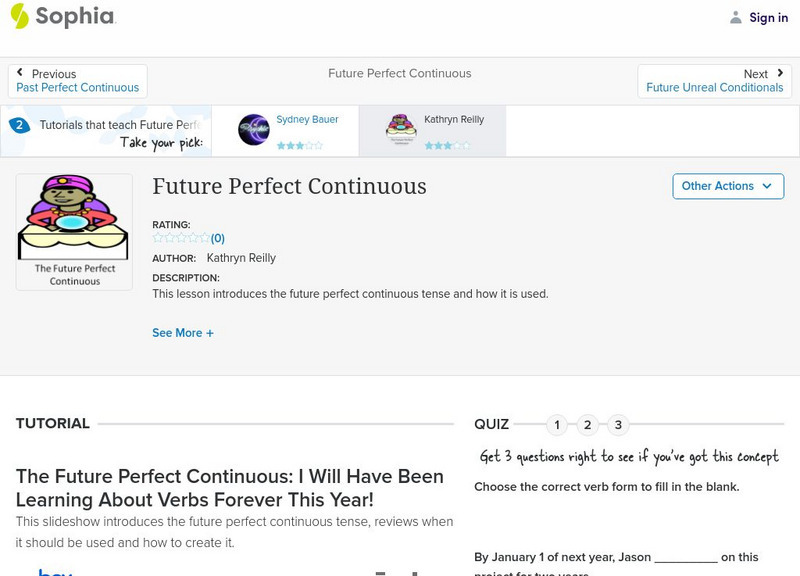
Task: Jump to quiz question 1
Action: point(557,425)
